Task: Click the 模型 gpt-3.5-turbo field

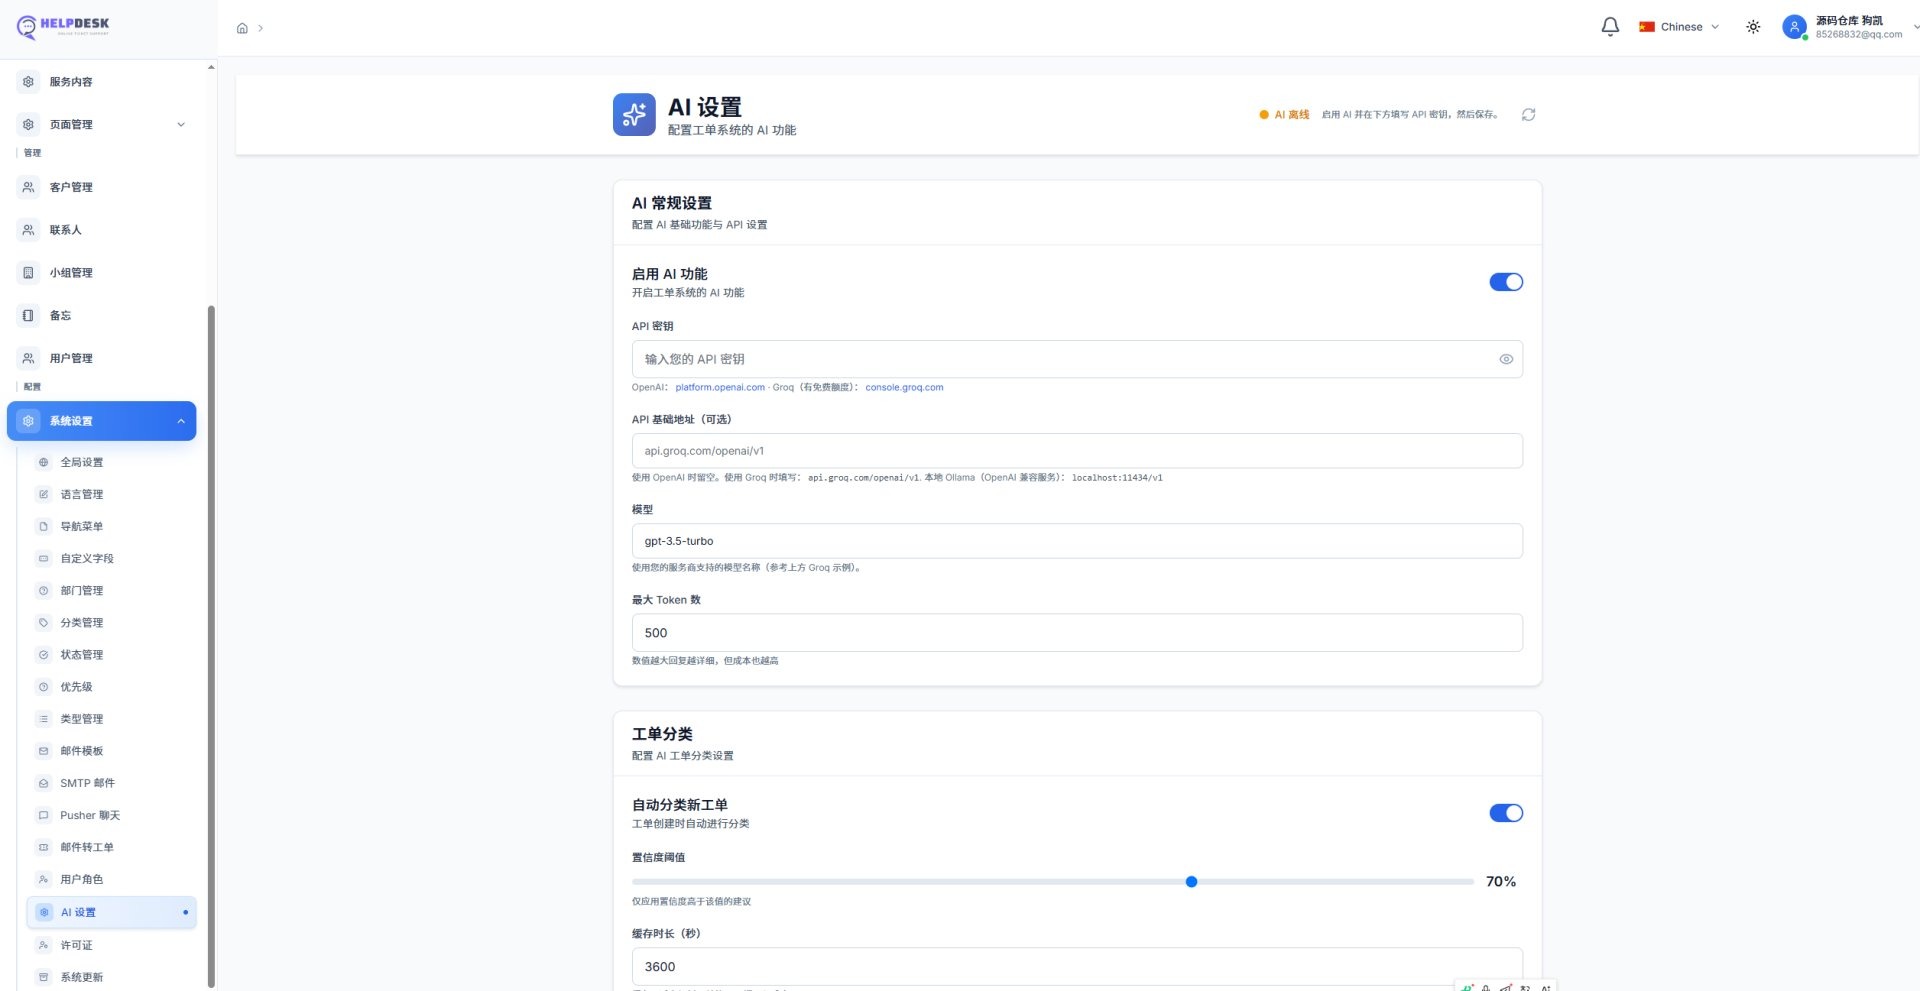Action: [x=1077, y=541]
